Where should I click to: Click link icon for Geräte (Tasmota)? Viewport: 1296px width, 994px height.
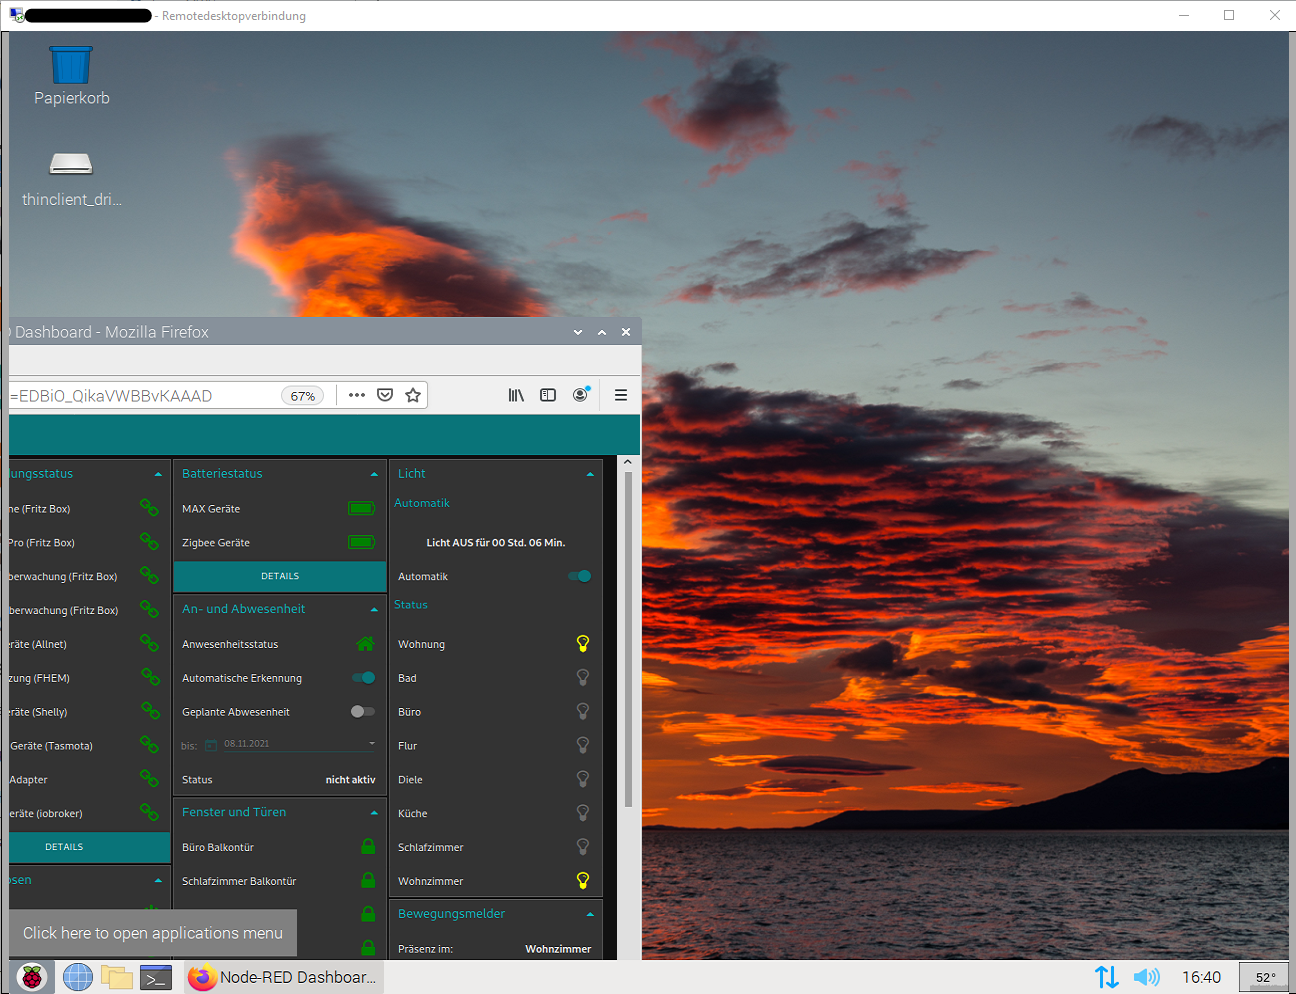(149, 745)
